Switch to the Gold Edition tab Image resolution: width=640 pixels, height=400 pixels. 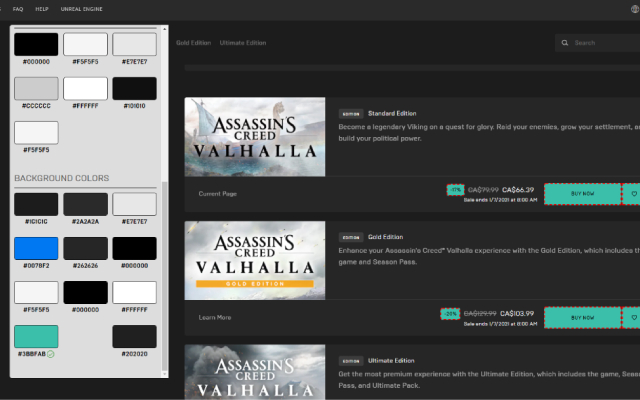click(192, 43)
